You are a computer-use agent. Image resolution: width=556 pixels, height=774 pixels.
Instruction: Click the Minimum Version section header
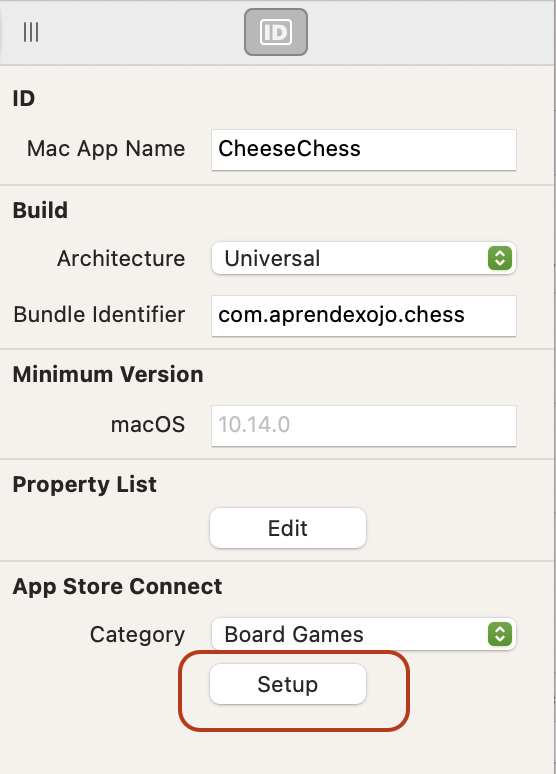[108, 374]
